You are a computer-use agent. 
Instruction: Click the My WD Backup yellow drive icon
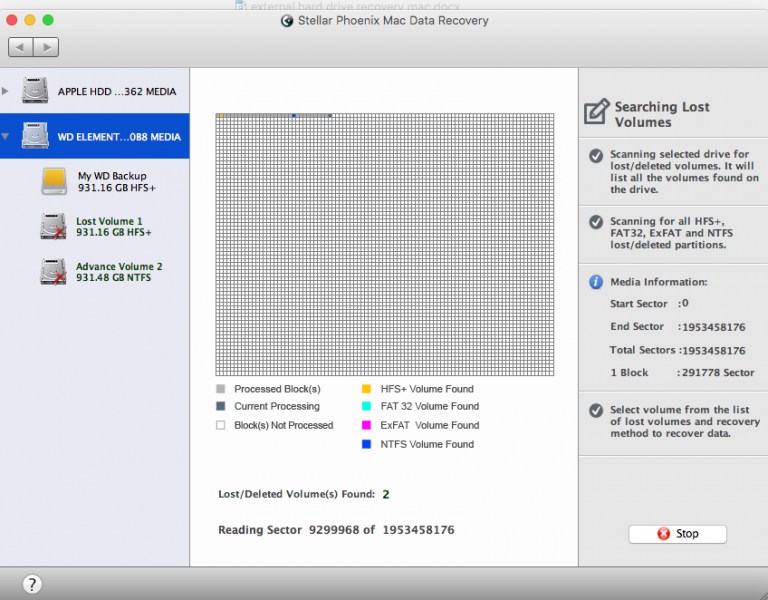coord(54,181)
